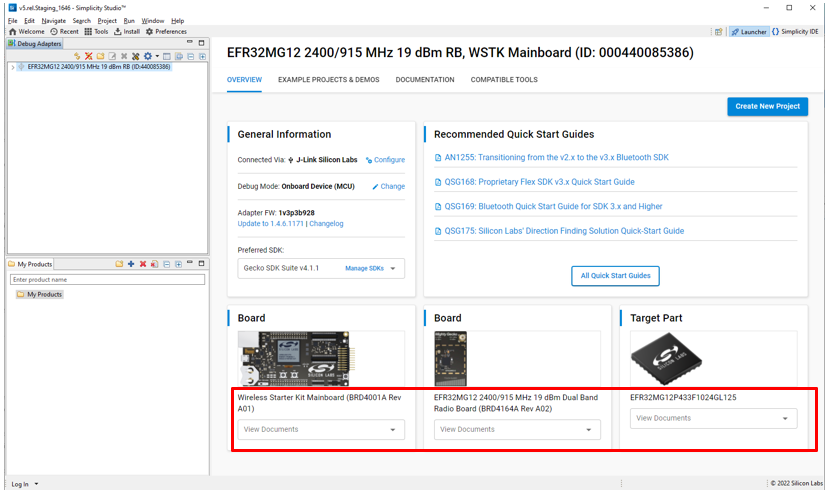Open the Preferred SDK Gecko dropdown
Screen dimensions: 829x490
[321, 268]
